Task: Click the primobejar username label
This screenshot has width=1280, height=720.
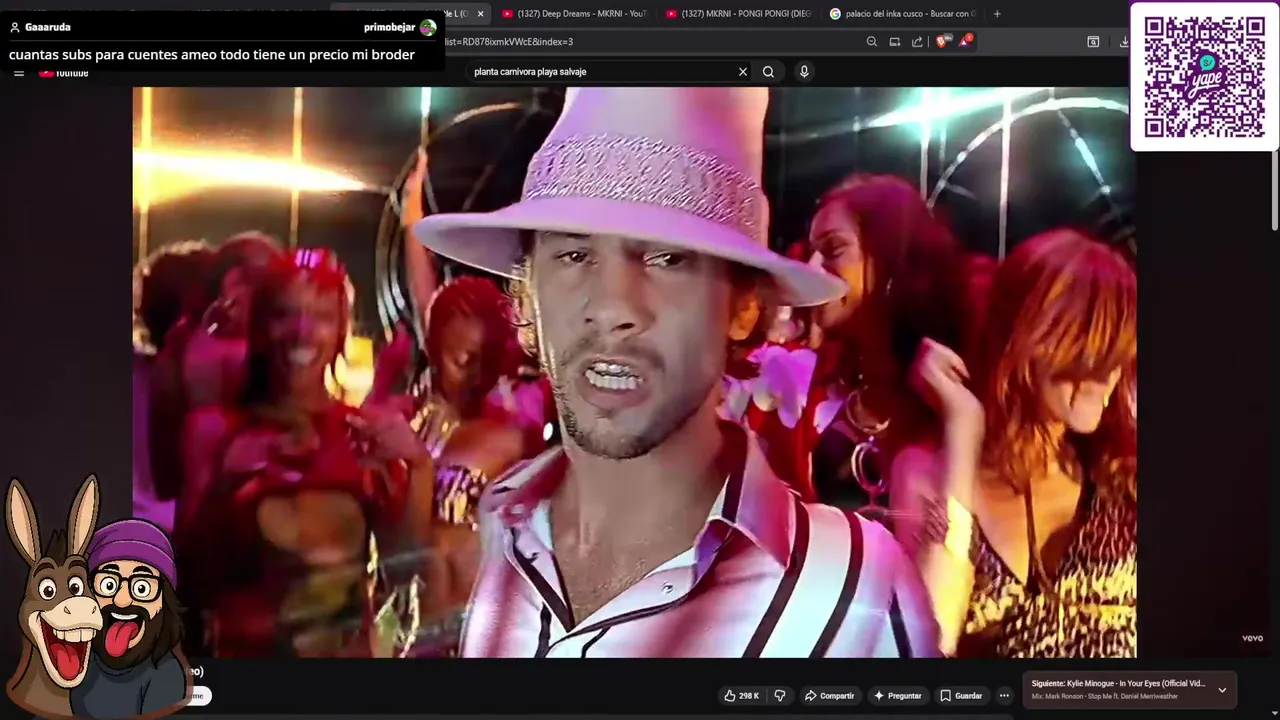Action: click(x=389, y=27)
